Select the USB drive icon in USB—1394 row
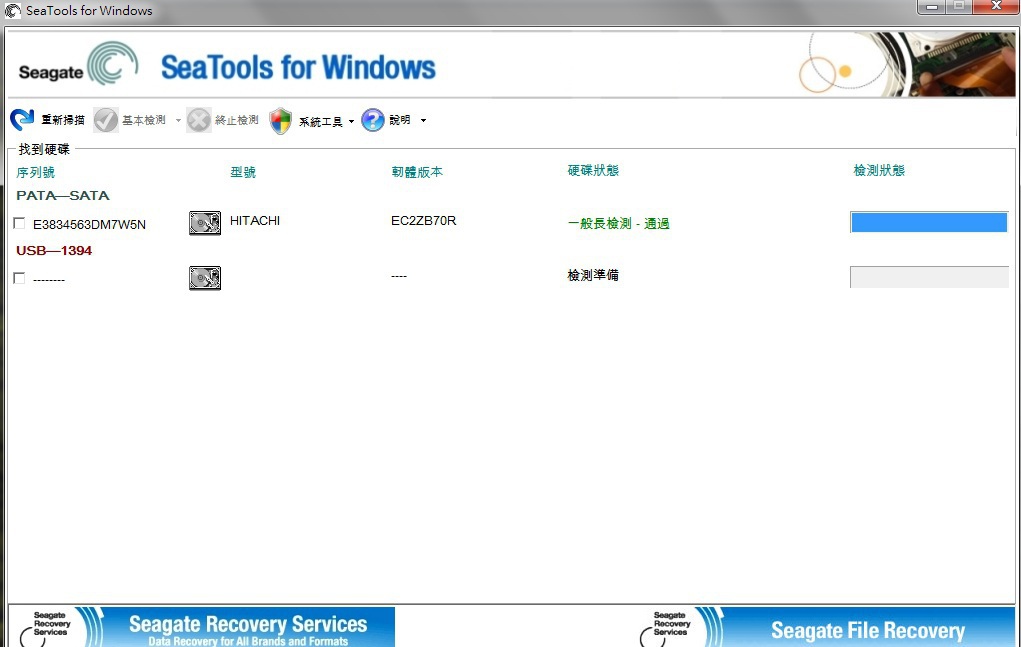 205,278
